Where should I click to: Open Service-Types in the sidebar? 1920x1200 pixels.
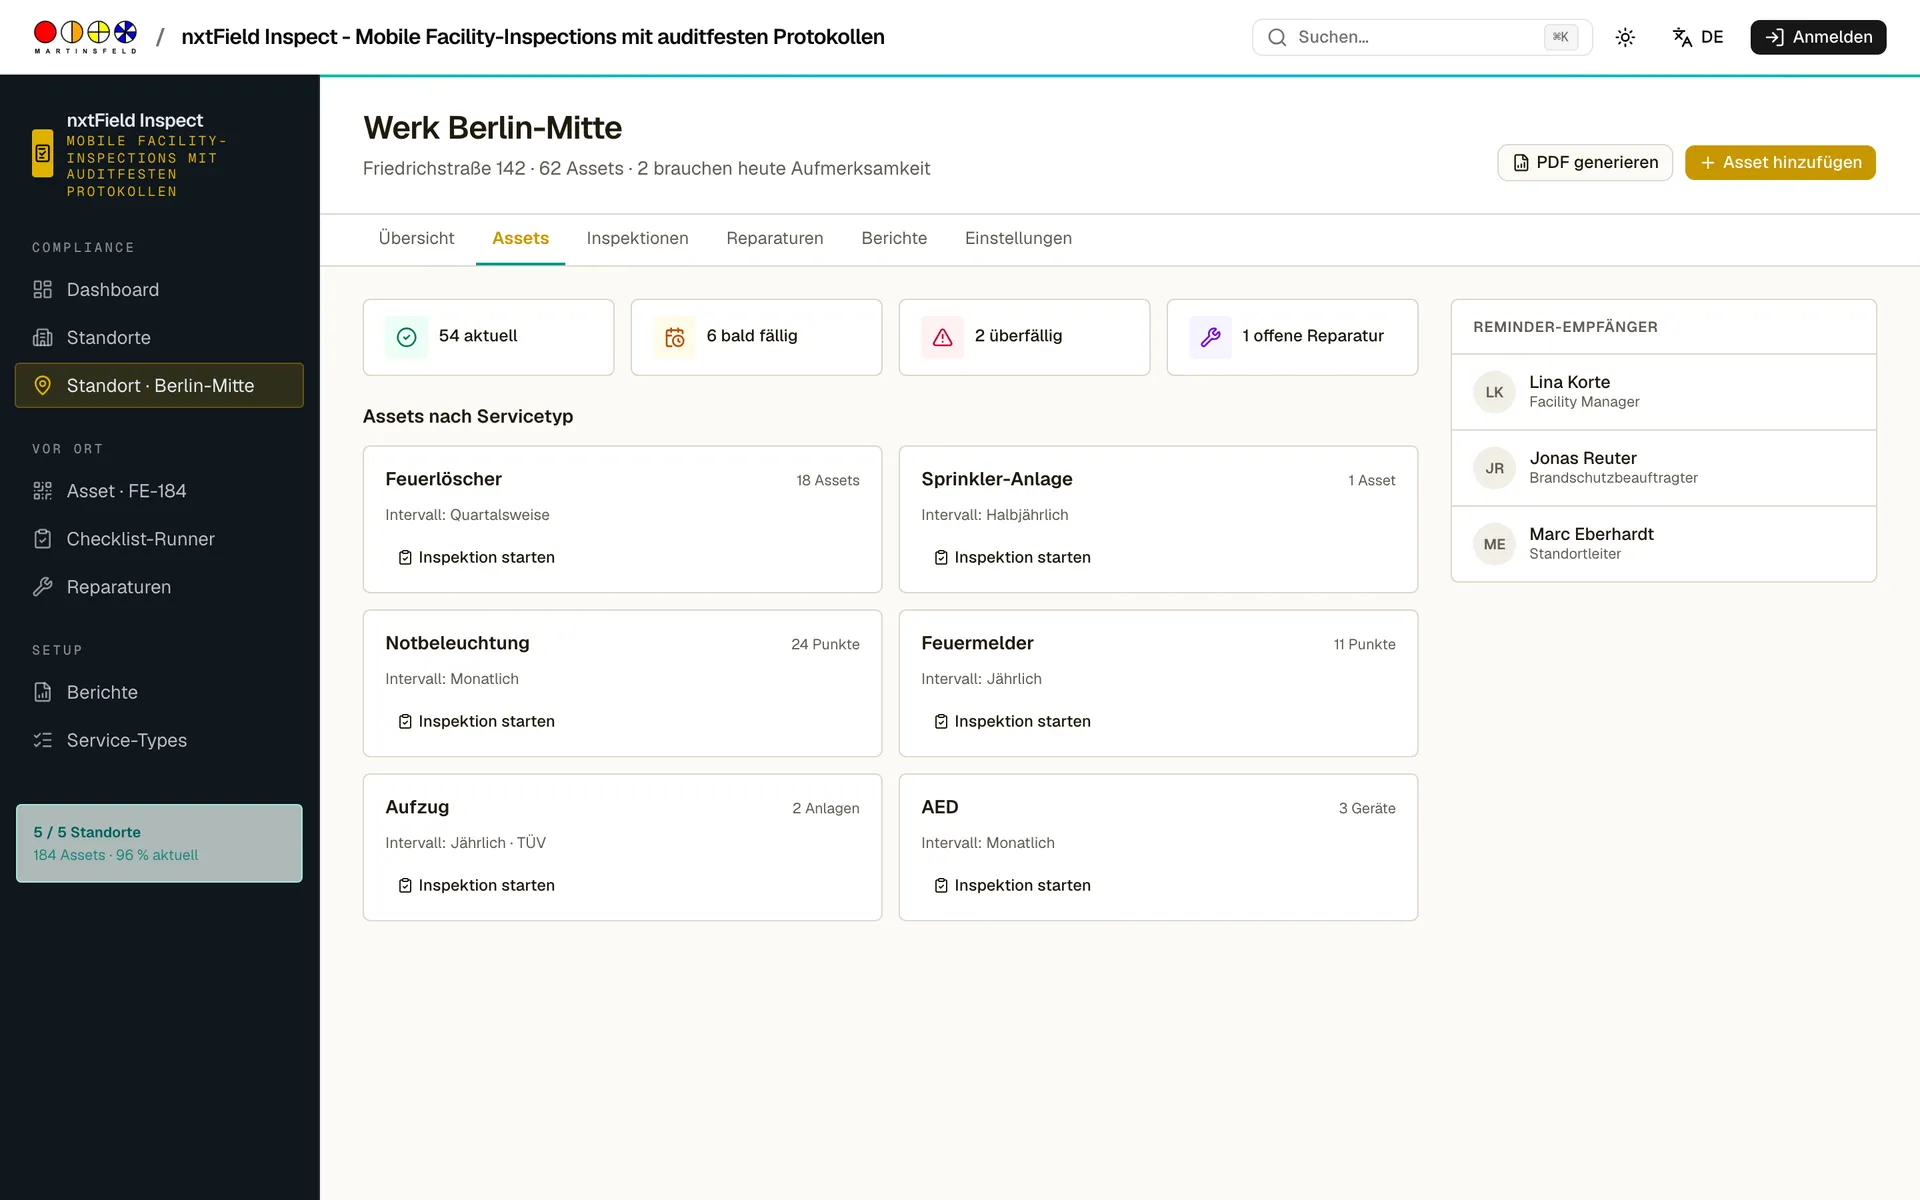(x=159, y=740)
